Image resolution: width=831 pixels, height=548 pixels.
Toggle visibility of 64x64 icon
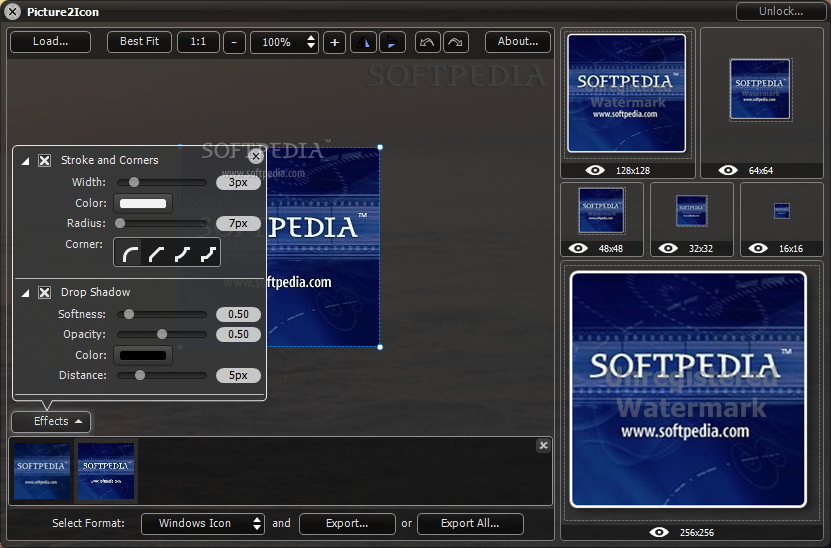[728, 170]
